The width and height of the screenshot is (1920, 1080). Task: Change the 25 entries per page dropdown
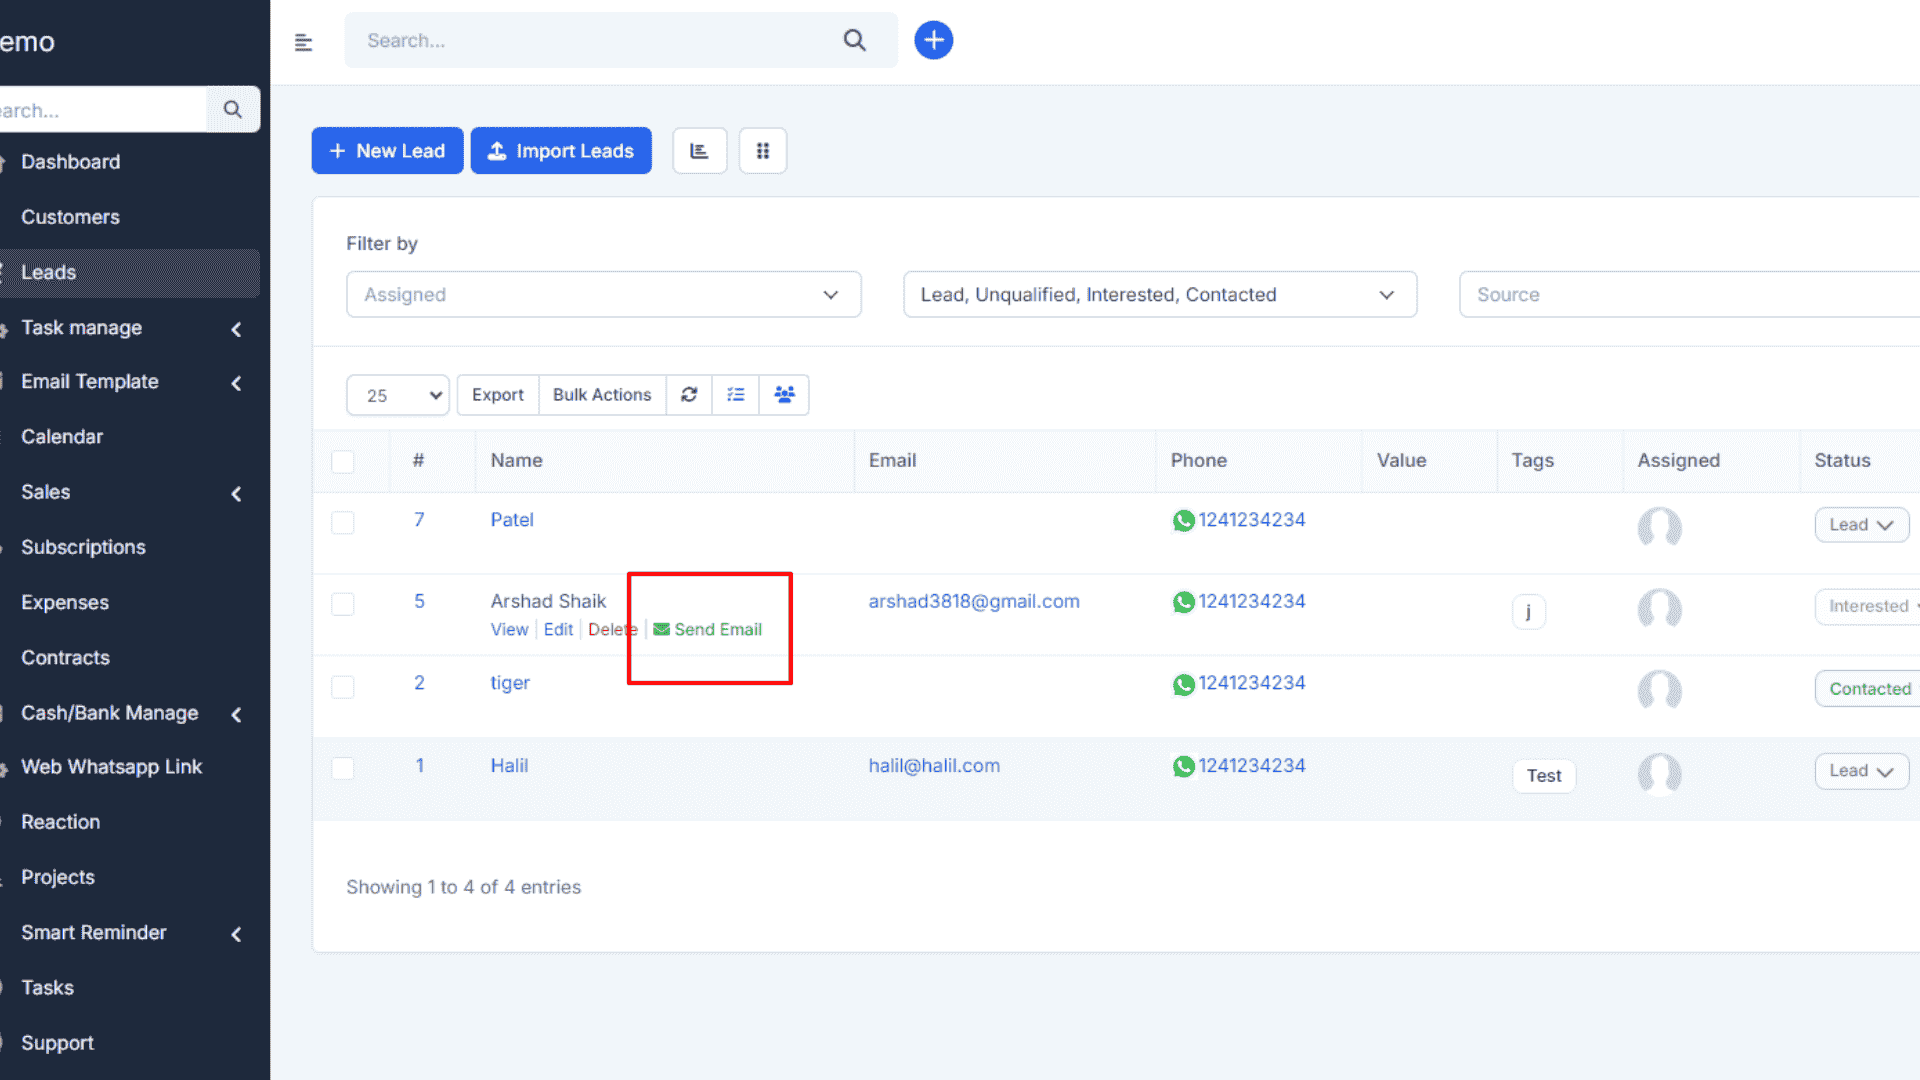point(398,395)
